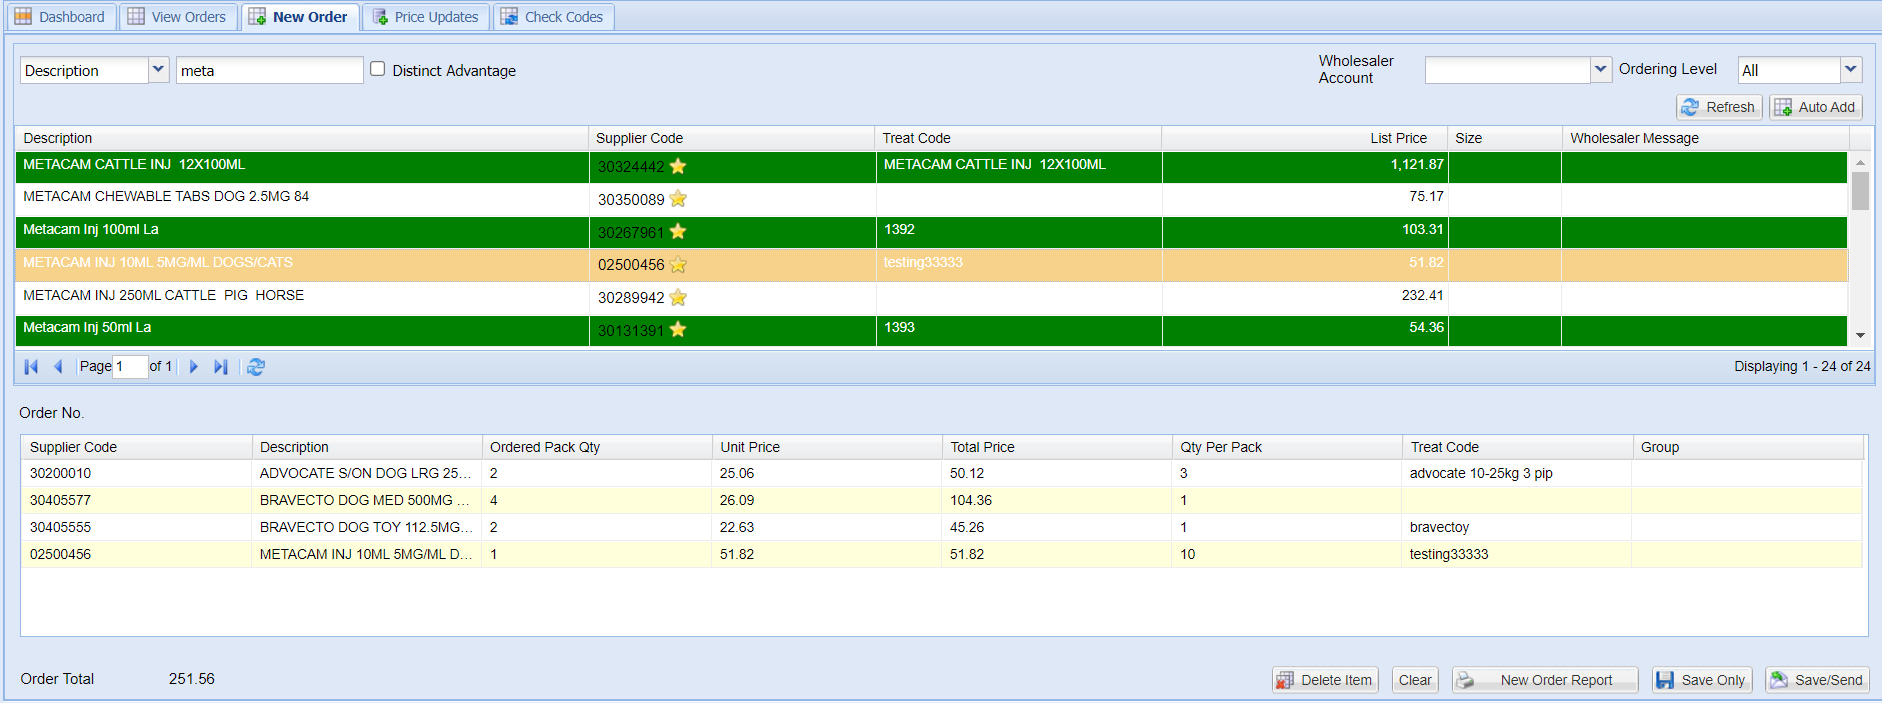Select Metacam Inj 100ml La row
The image size is (1882, 703).
pos(931,232)
